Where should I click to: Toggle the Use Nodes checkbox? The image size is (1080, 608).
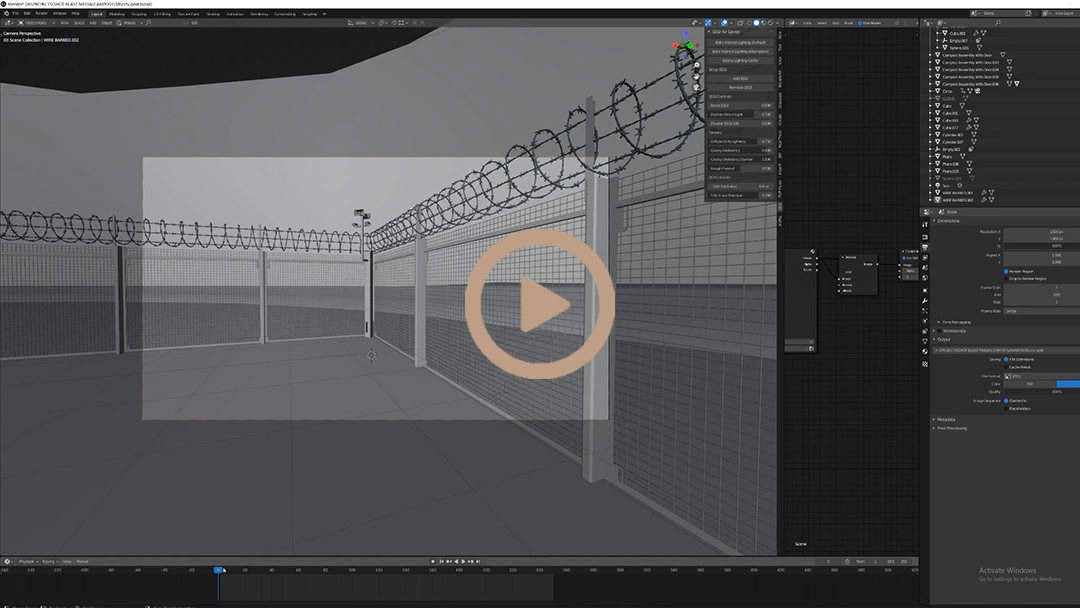point(861,22)
